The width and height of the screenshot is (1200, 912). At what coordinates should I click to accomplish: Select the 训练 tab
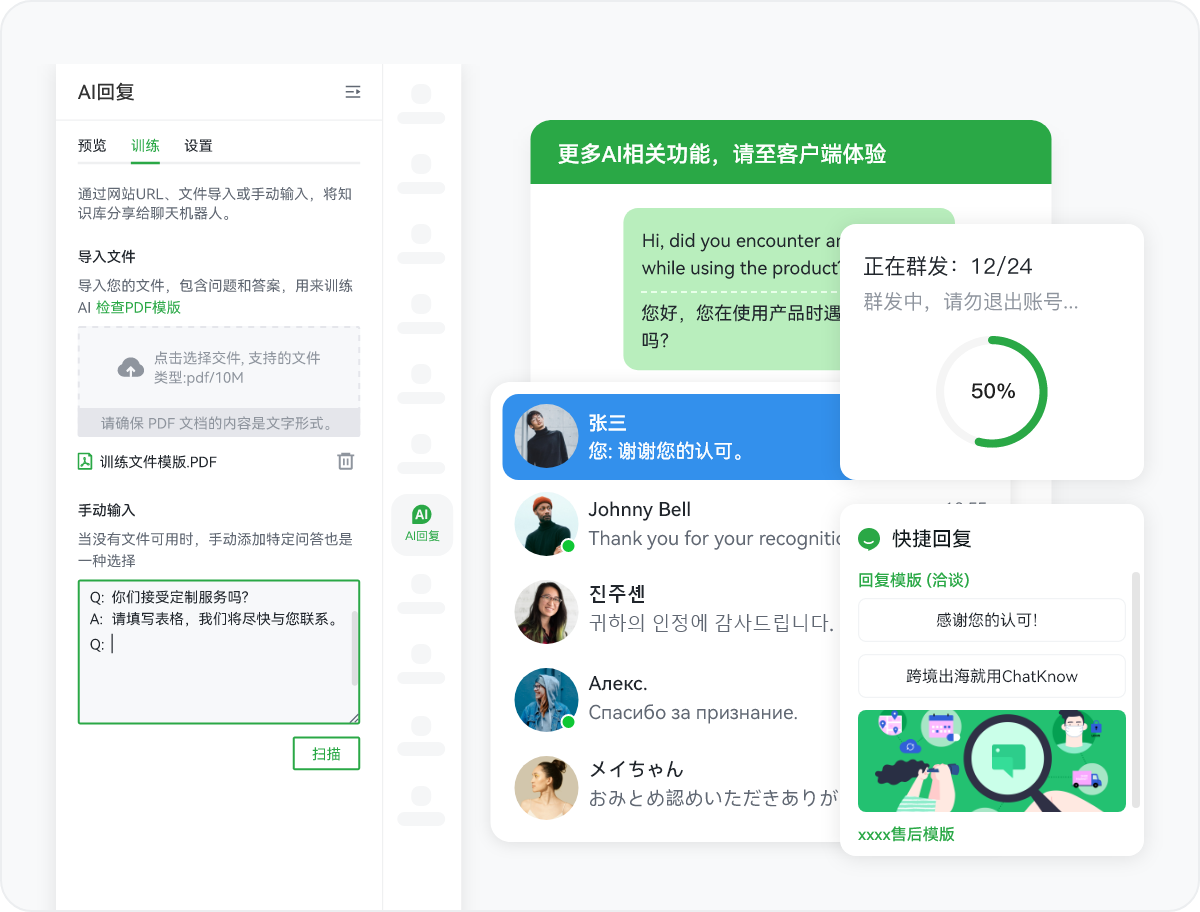point(145,146)
